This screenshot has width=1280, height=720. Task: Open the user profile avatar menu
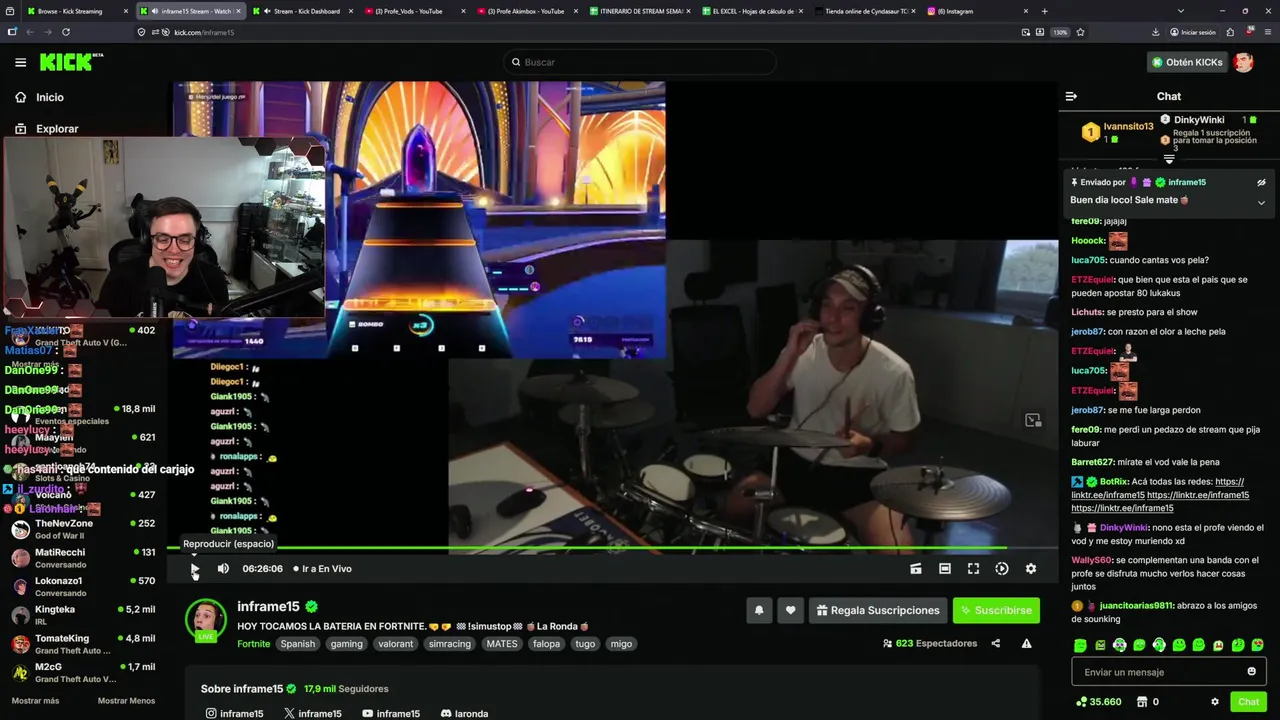(x=1243, y=62)
